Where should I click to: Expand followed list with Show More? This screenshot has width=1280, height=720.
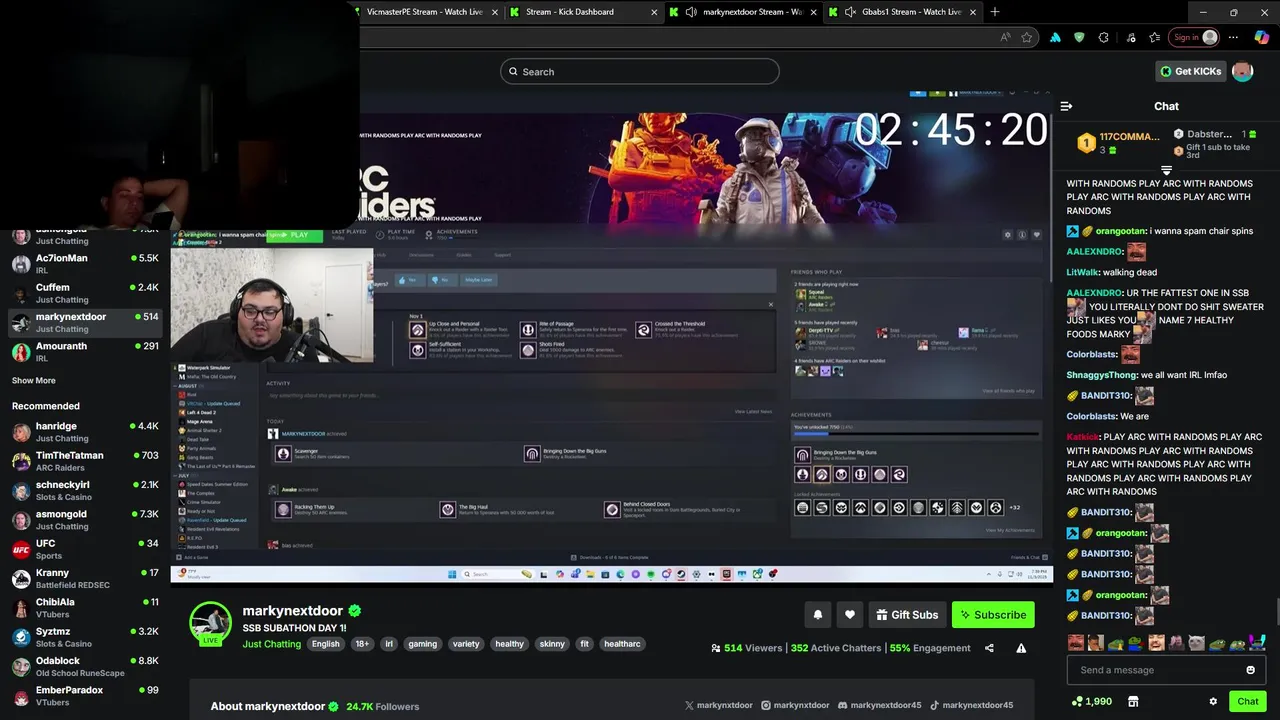(x=34, y=380)
